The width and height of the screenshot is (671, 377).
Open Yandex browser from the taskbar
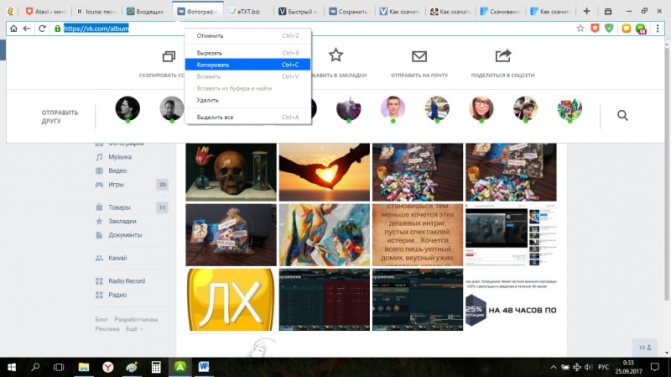(x=108, y=367)
